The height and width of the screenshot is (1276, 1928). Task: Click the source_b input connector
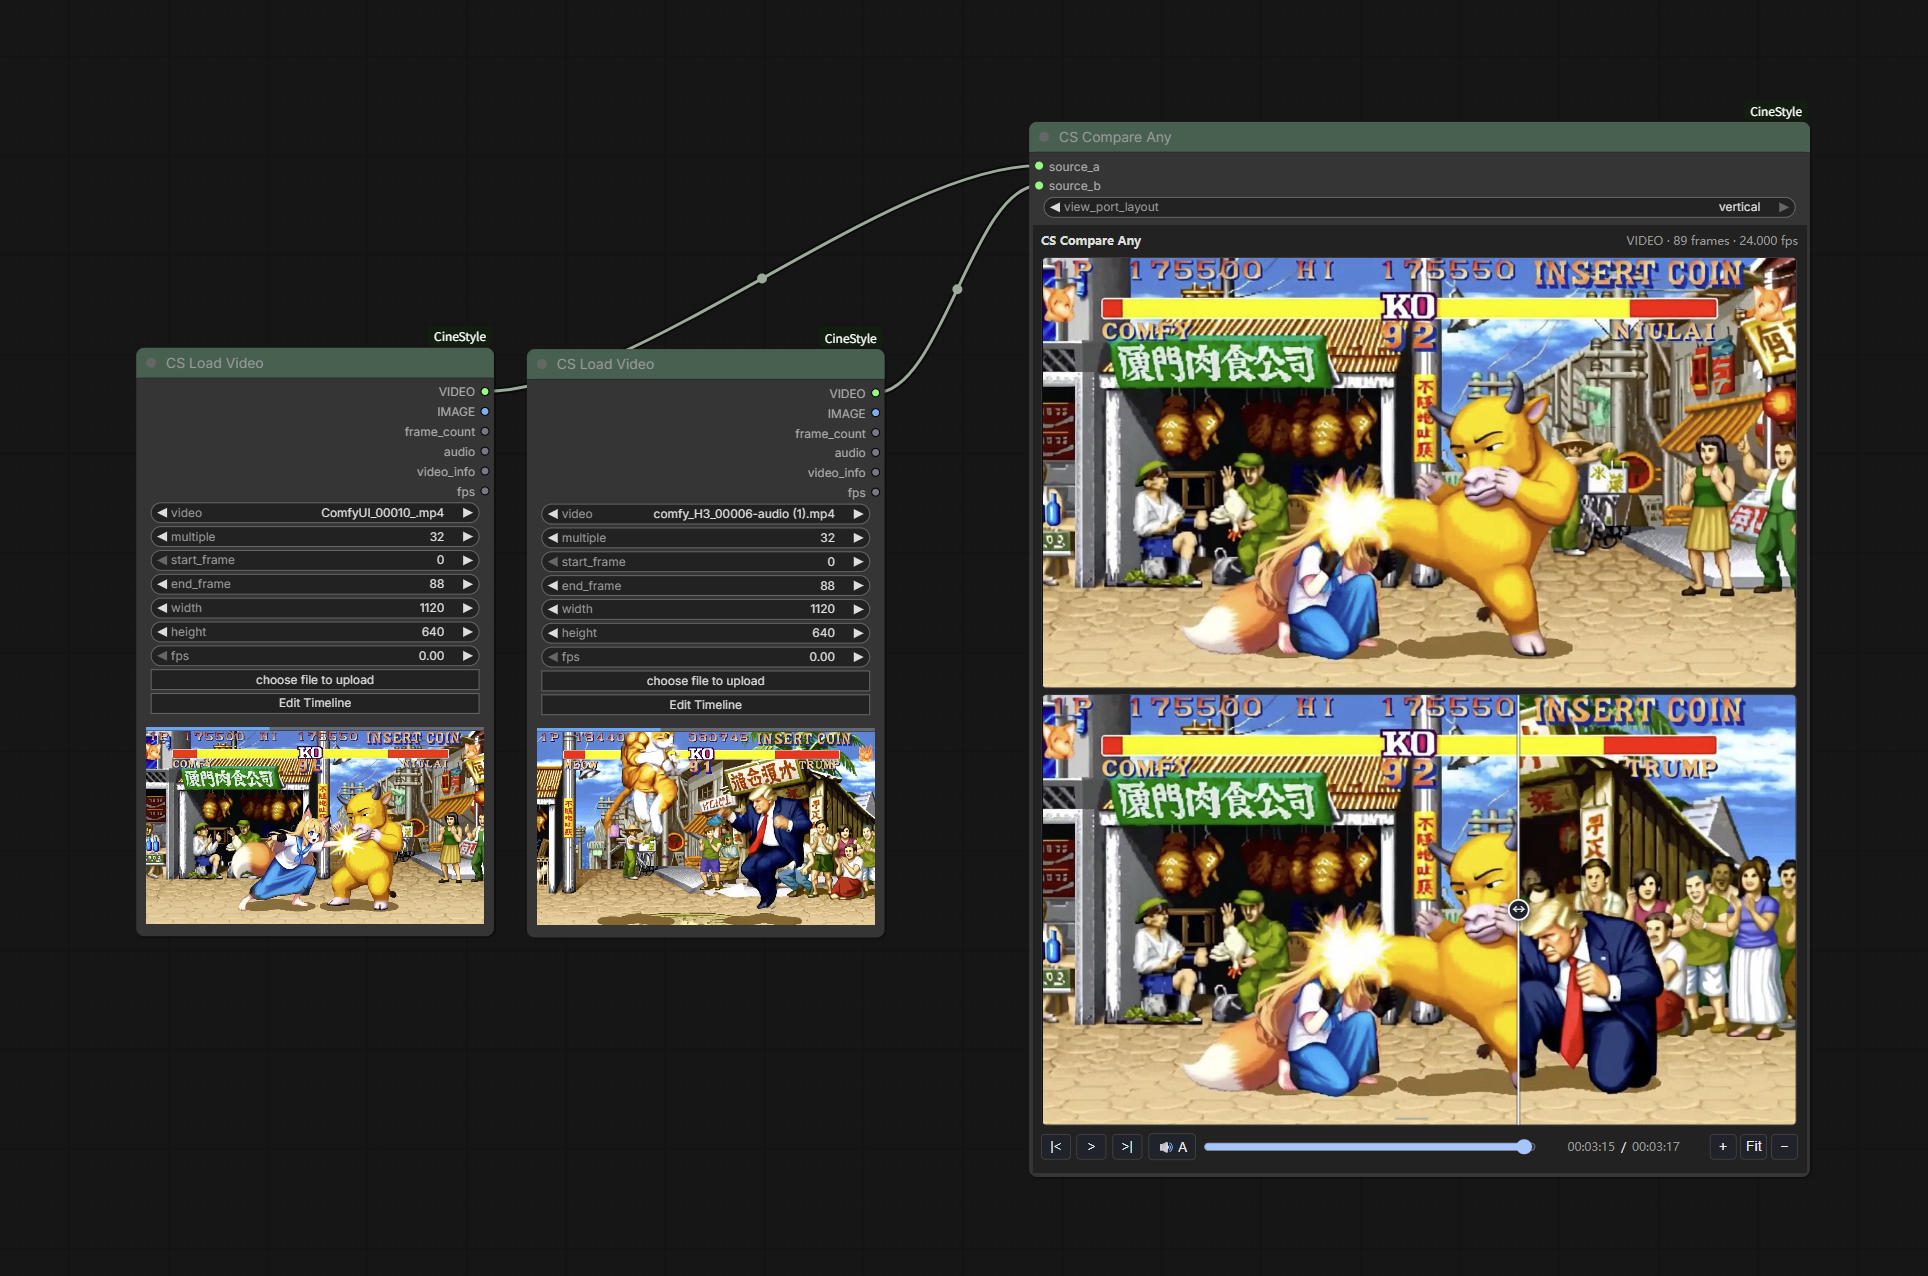(x=1040, y=186)
